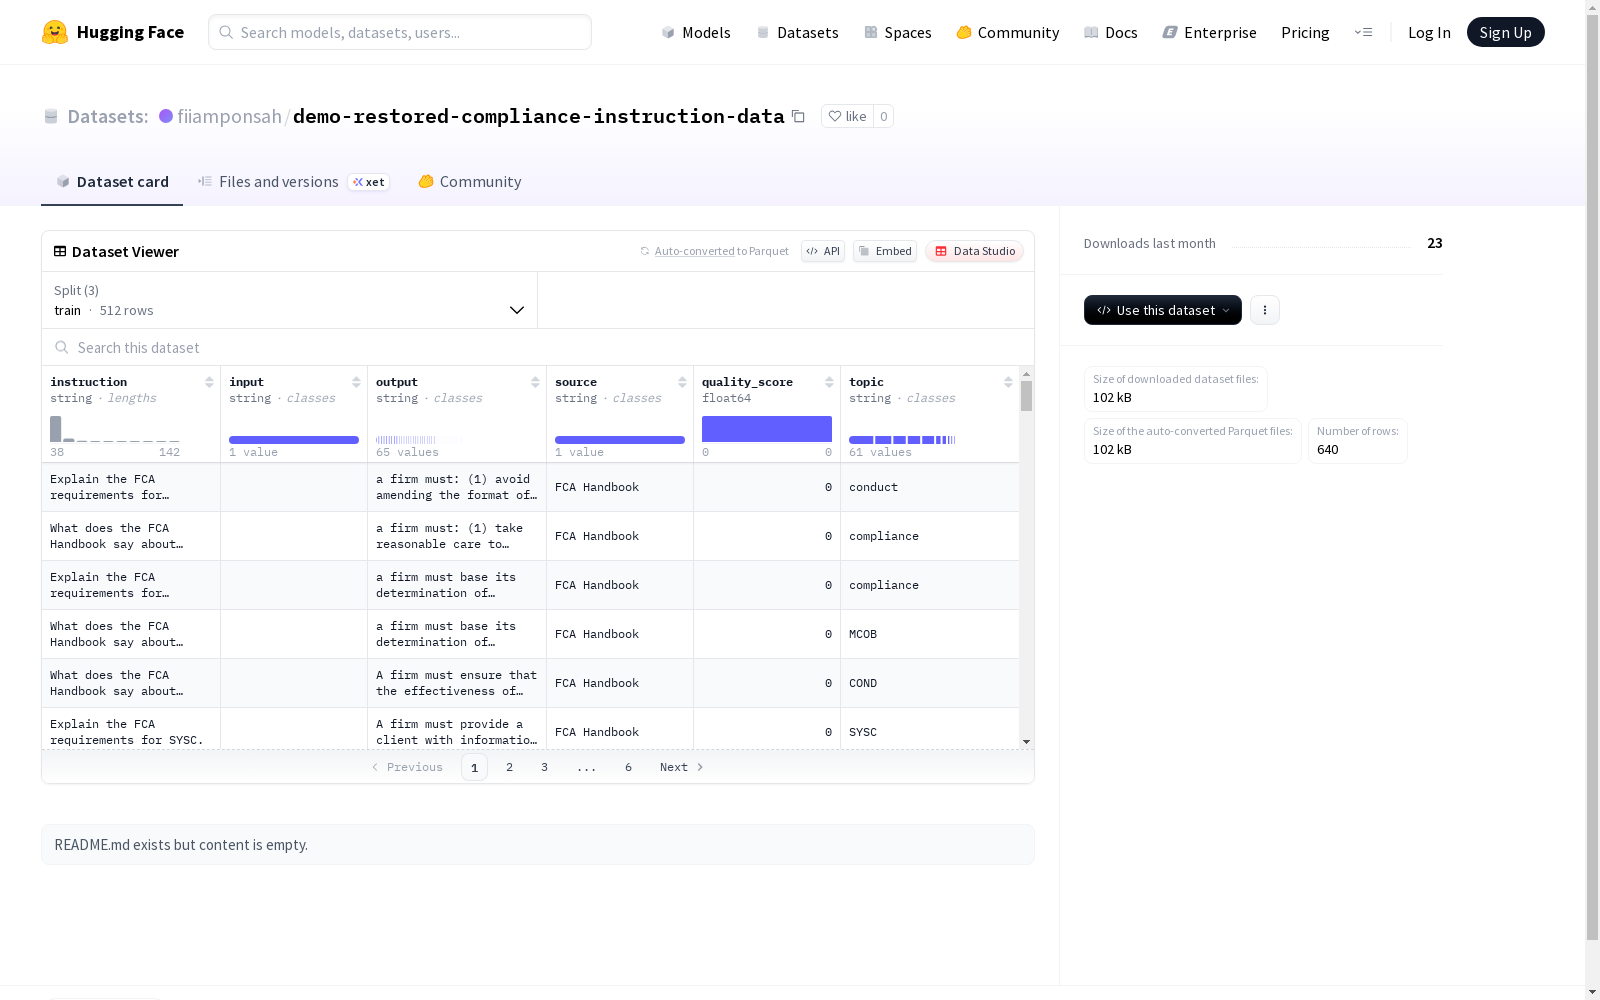Open the Use this dataset dropdown
The image size is (1600, 1000).
click(1163, 310)
